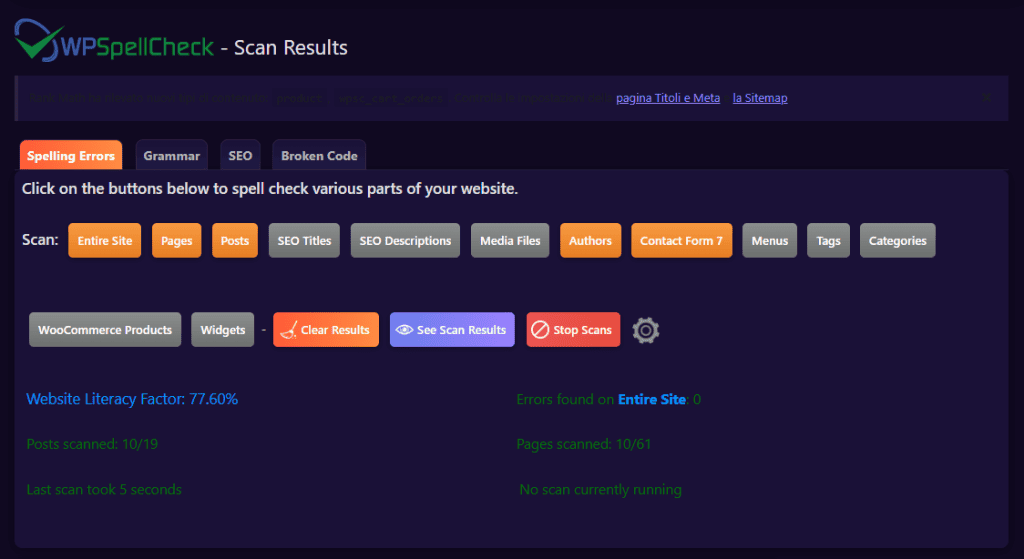The image size is (1024, 559).
Task: Scan the Entire Site
Action: 104,240
